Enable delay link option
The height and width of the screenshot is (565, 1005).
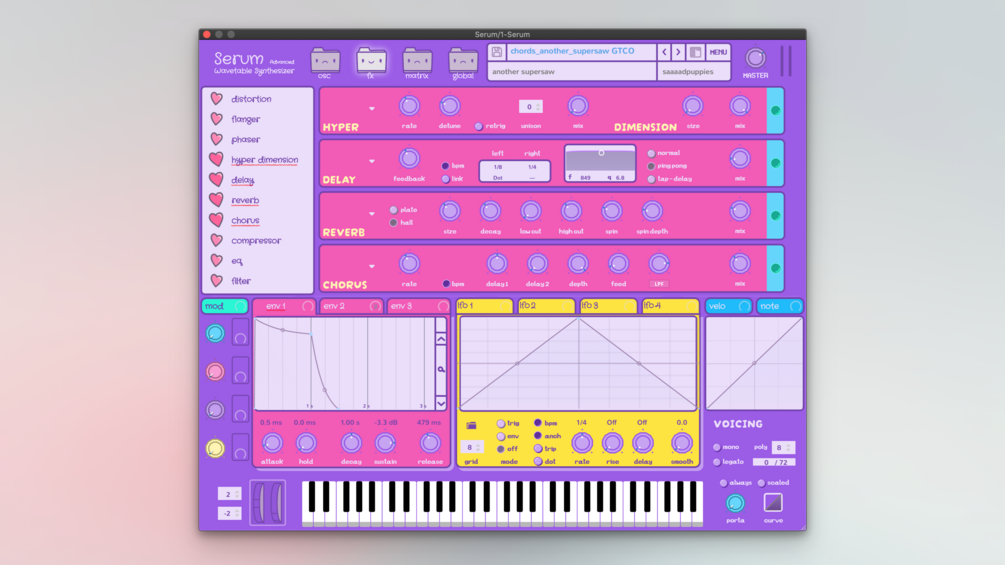click(445, 179)
